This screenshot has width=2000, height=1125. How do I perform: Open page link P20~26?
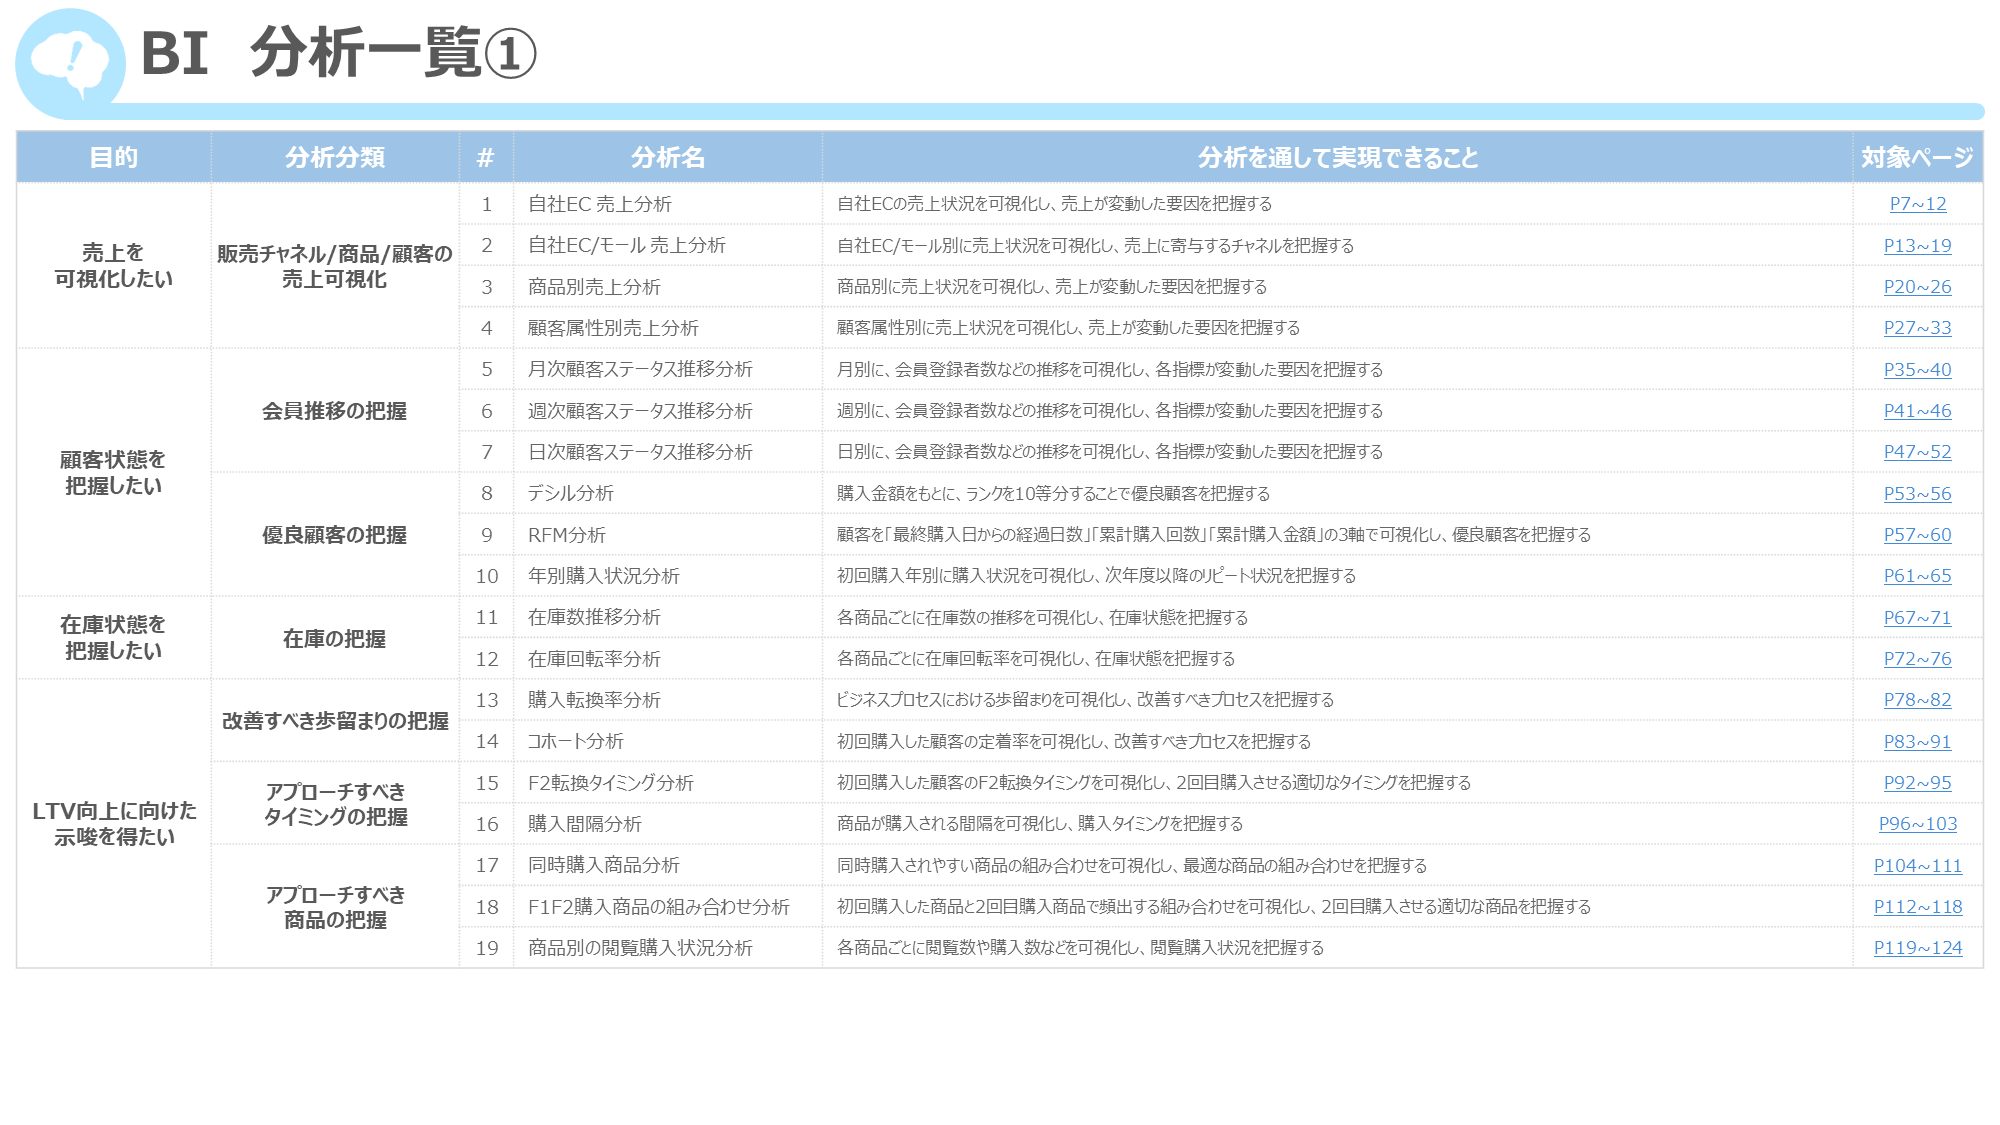click(x=1917, y=287)
